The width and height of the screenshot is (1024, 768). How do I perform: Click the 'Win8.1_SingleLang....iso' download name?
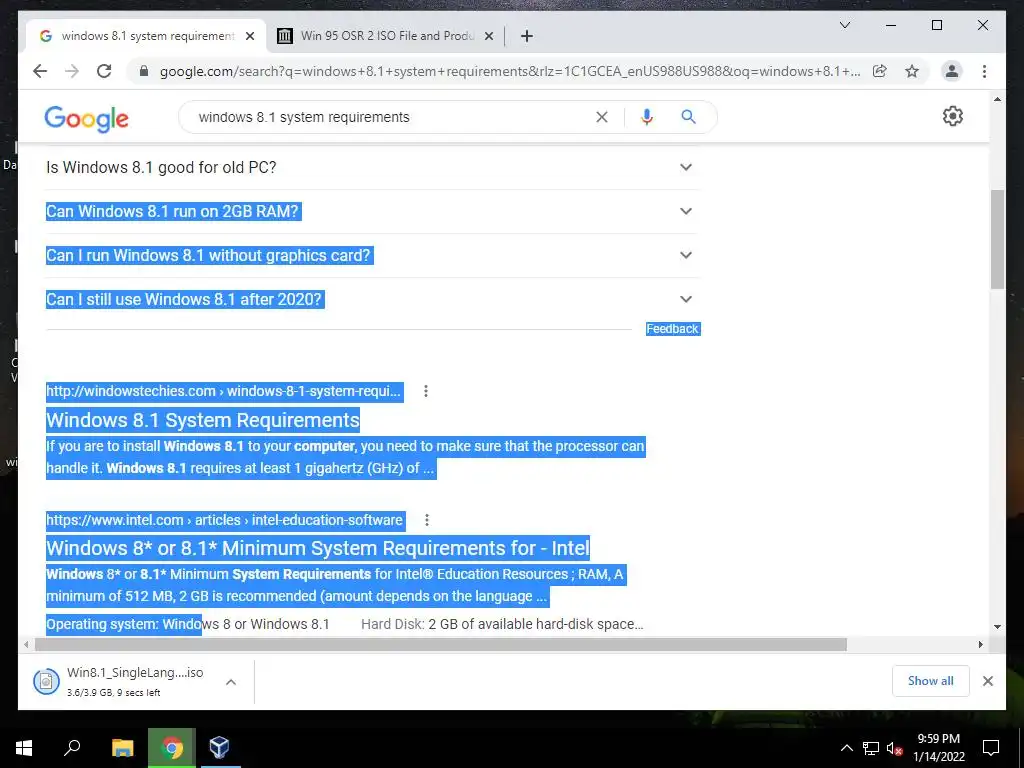135,673
